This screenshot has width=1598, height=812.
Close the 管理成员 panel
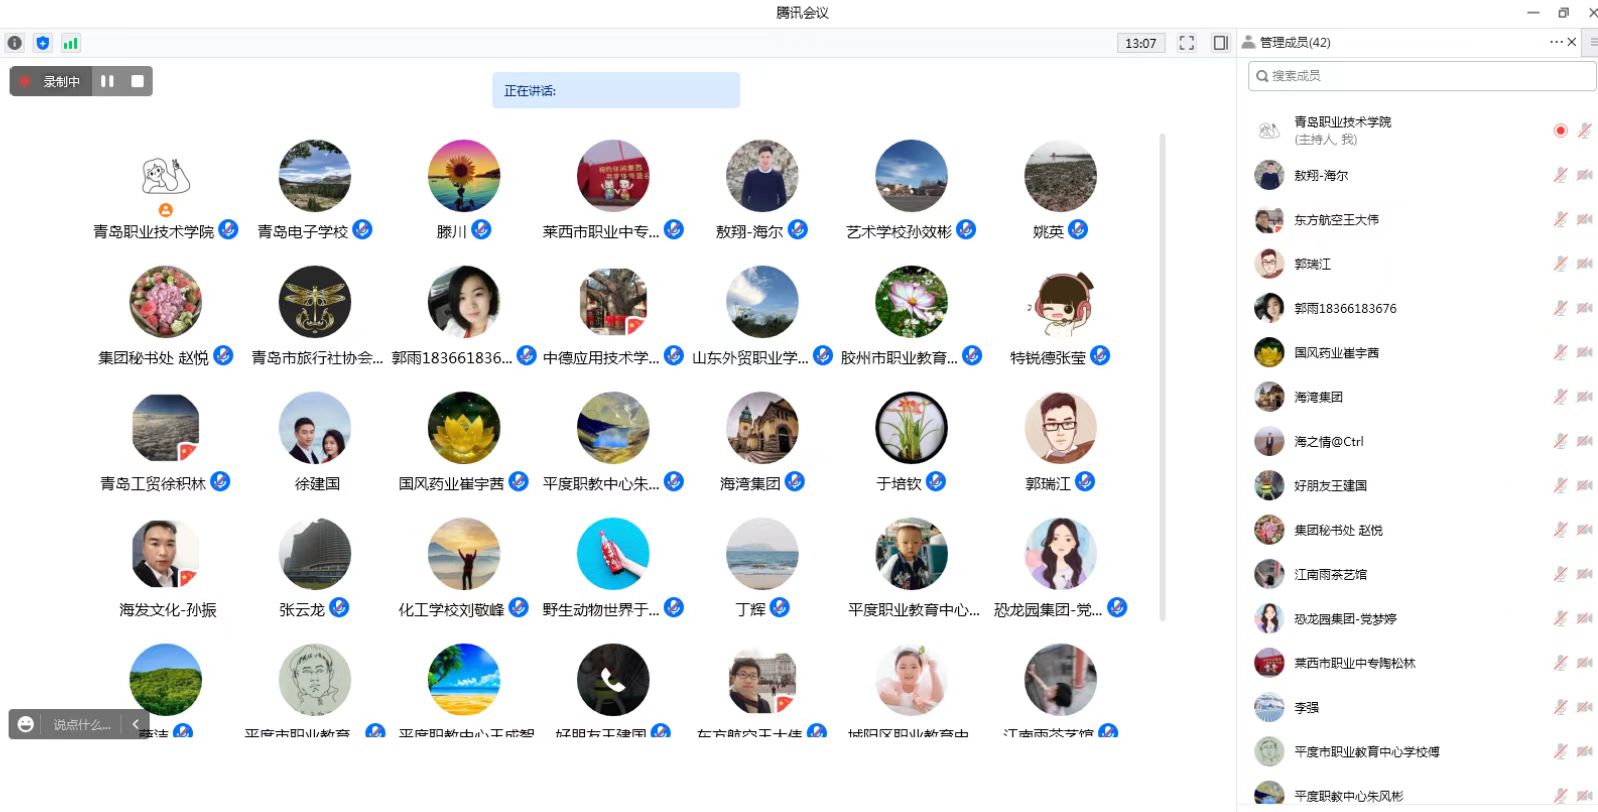1572,42
